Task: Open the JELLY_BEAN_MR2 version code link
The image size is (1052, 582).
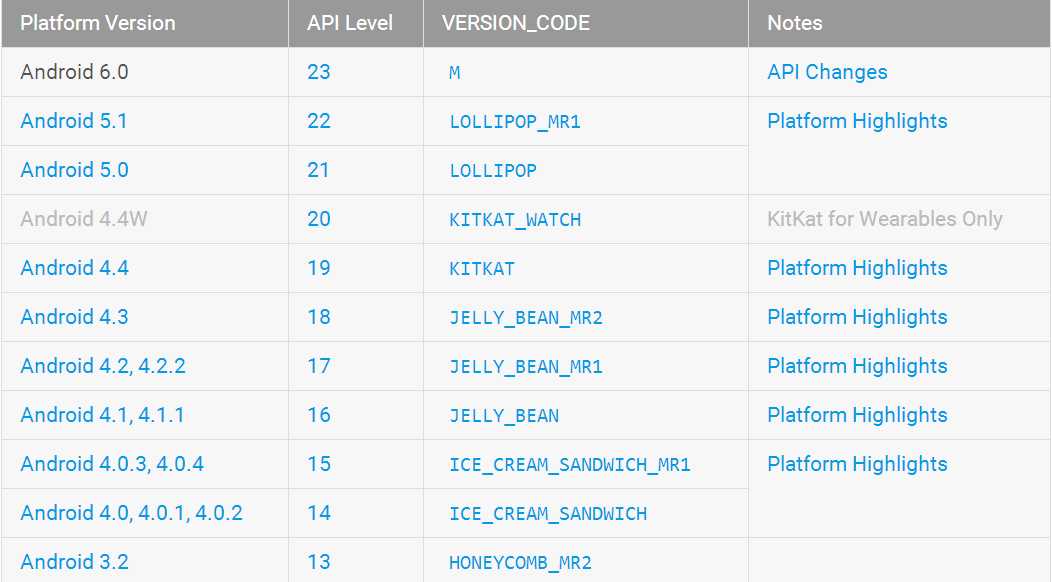Action: tap(526, 318)
